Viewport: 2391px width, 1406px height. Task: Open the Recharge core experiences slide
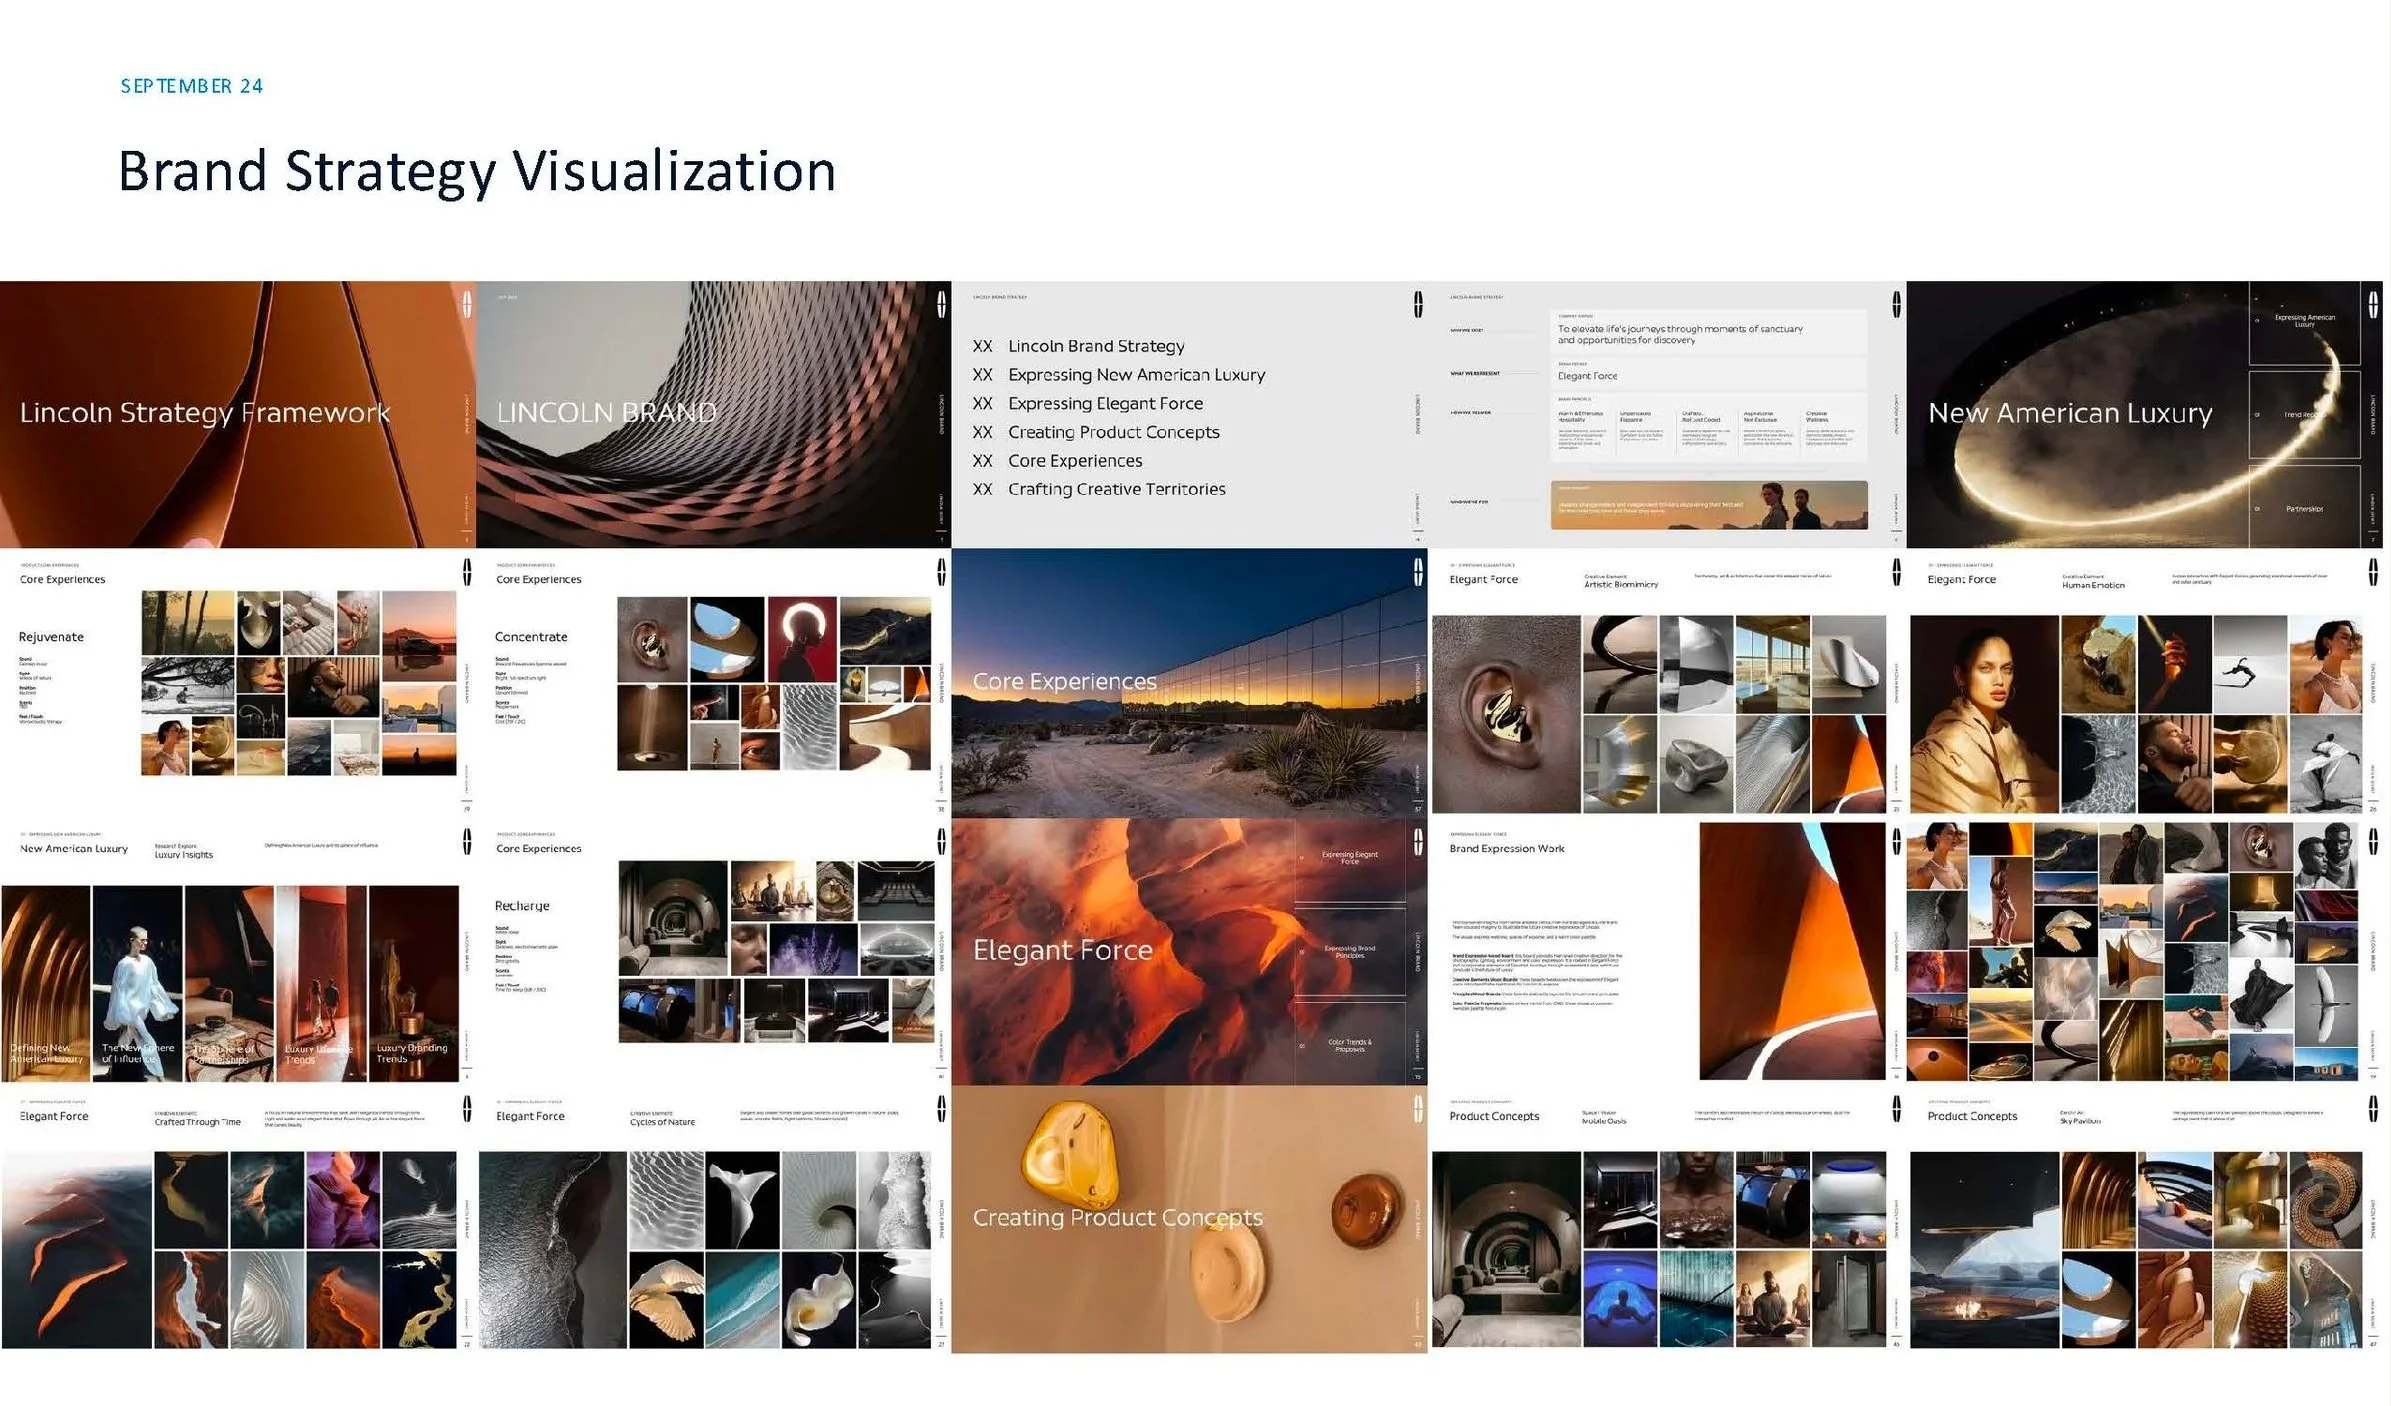coord(713,952)
